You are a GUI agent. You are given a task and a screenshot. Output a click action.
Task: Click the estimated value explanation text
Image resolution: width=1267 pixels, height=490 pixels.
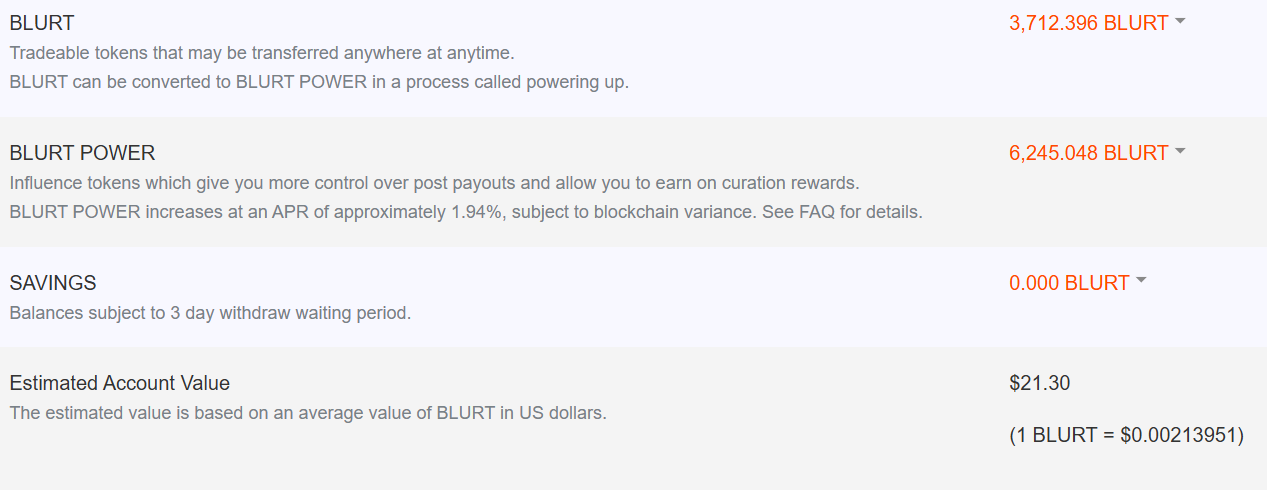click(x=308, y=413)
